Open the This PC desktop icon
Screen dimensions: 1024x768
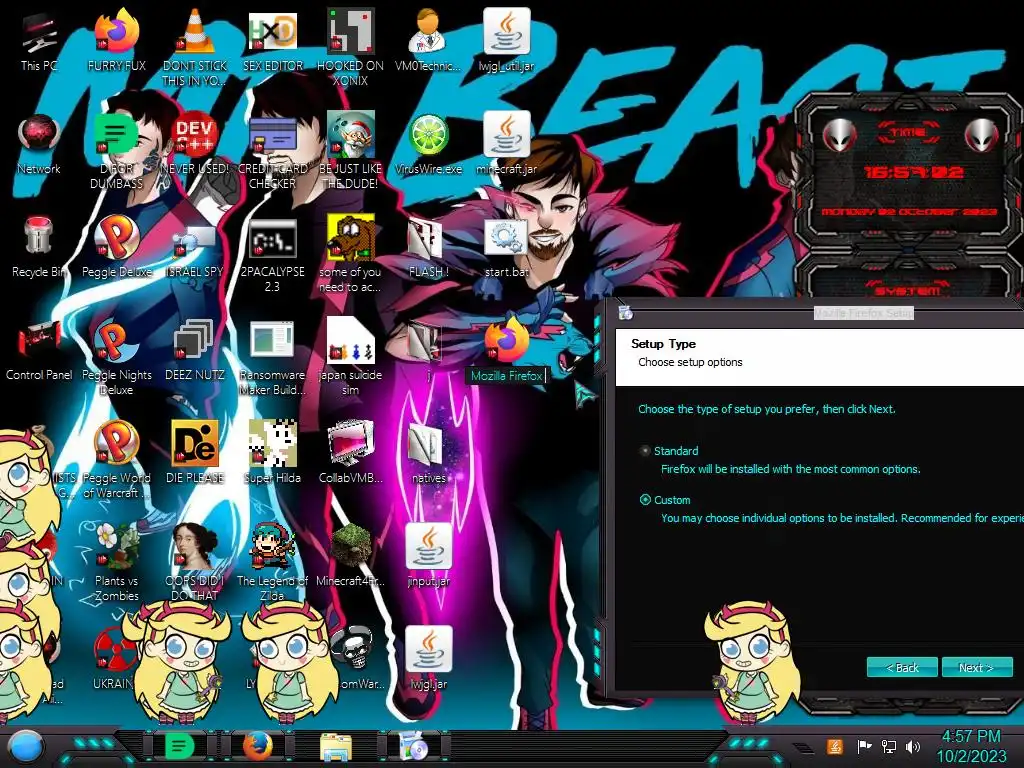pos(39,34)
